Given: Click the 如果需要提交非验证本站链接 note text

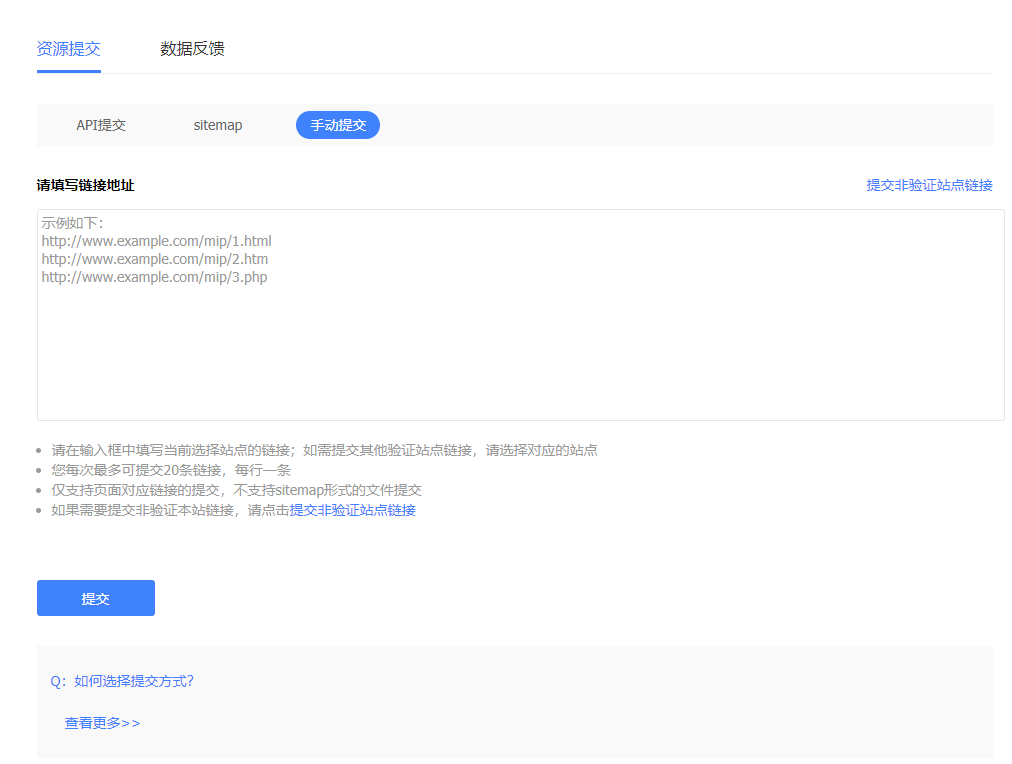Looking at the screenshot, I should pos(170,510).
